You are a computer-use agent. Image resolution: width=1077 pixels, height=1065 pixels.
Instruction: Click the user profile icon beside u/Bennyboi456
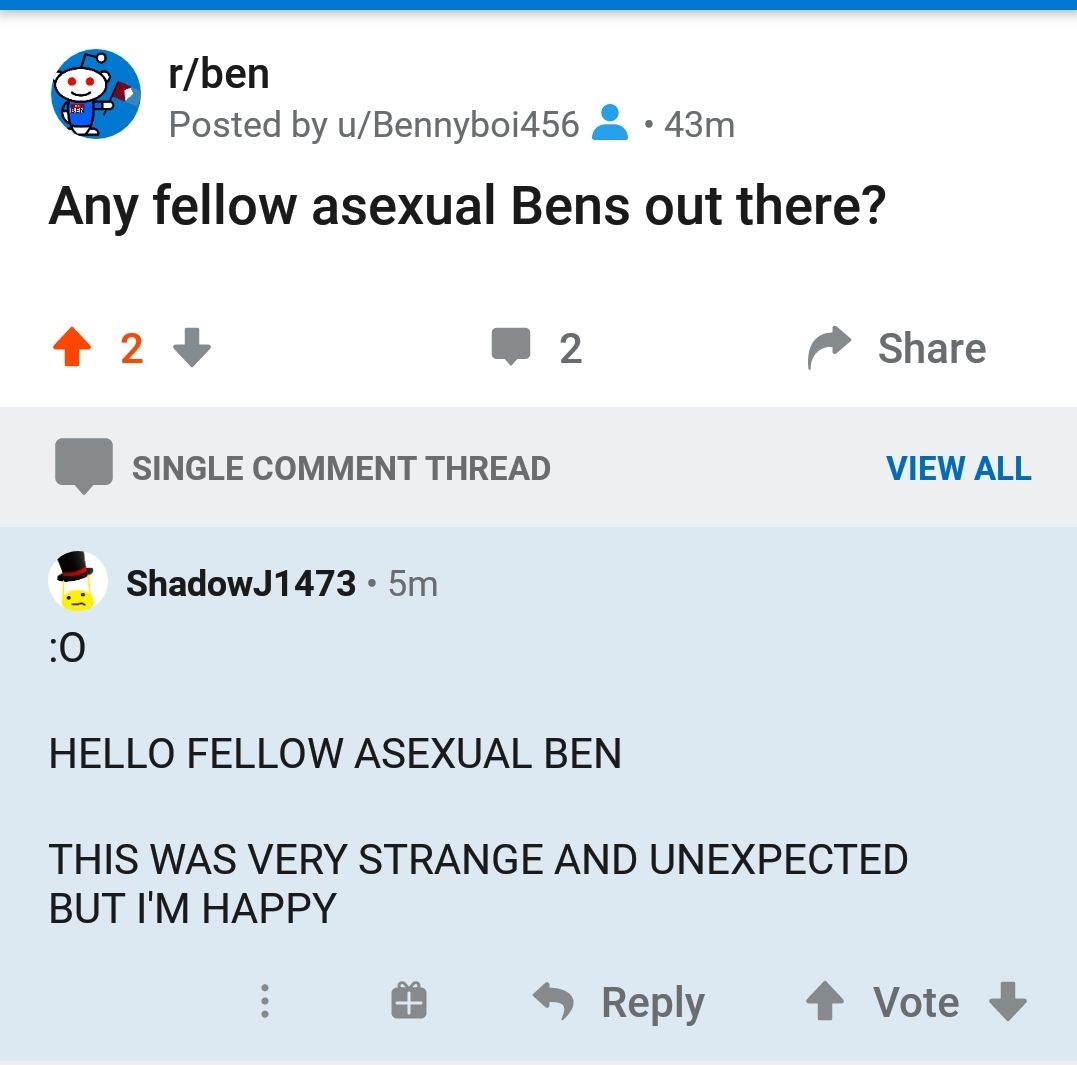[x=613, y=123]
